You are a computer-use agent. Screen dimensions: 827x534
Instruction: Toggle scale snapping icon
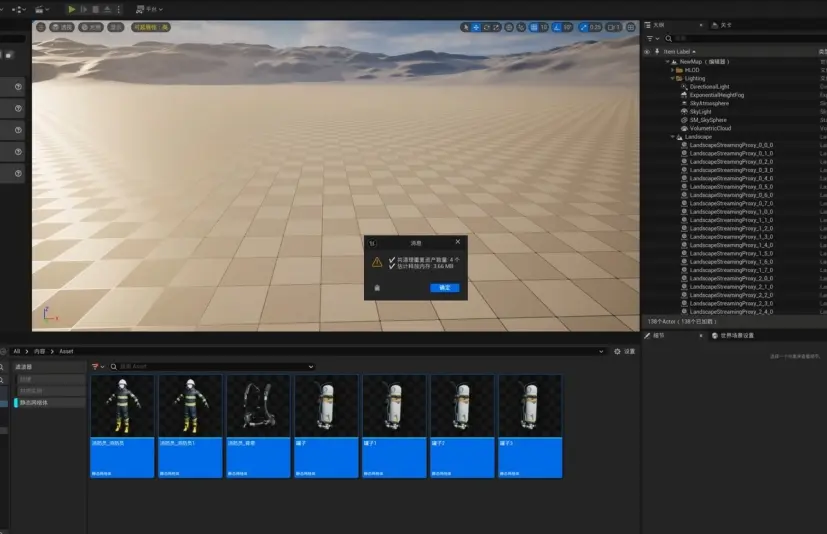click(x=583, y=27)
